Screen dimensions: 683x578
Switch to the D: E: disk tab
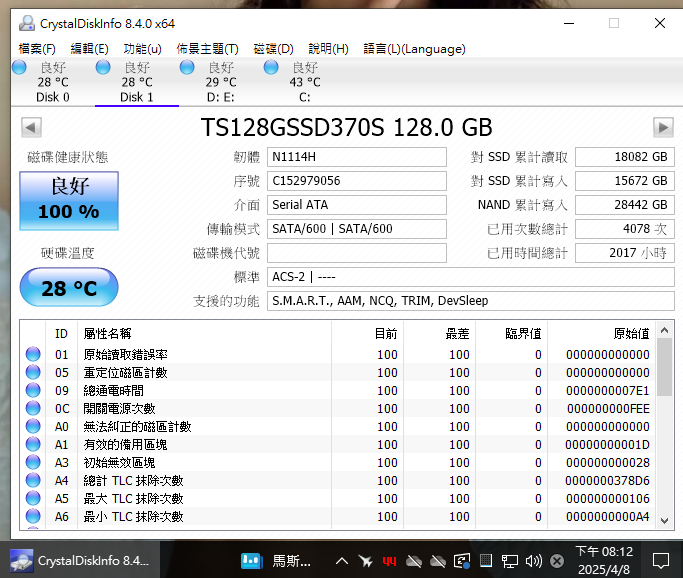[221, 82]
